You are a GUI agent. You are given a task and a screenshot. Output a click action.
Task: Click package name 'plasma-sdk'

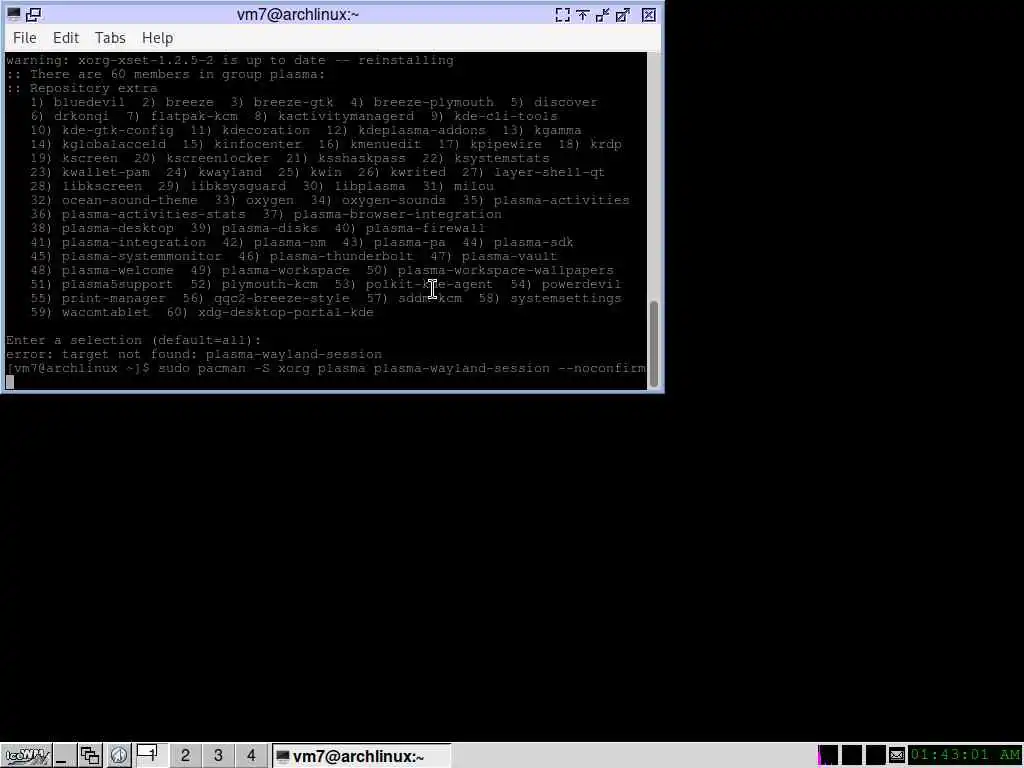[x=534, y=243]
